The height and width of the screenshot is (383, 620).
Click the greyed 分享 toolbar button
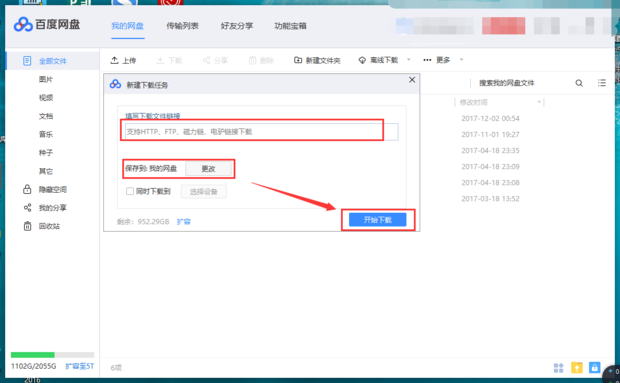pos(215,60)
